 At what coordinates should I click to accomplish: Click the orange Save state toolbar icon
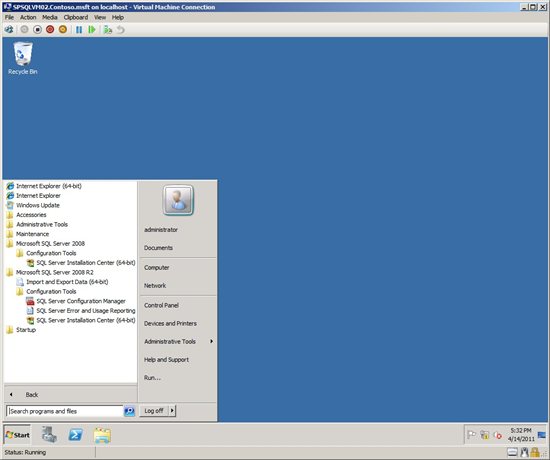click(x=63, y=30)
